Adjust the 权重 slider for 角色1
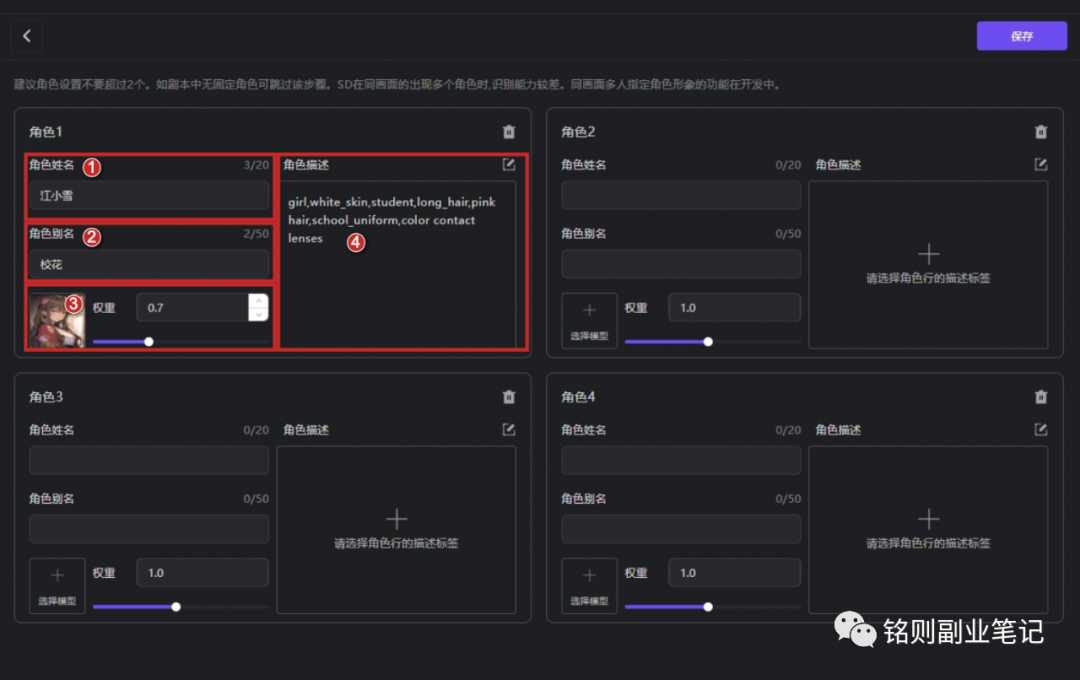The image size is (1080, 680). pyautogui.click(x=148, y=341)
